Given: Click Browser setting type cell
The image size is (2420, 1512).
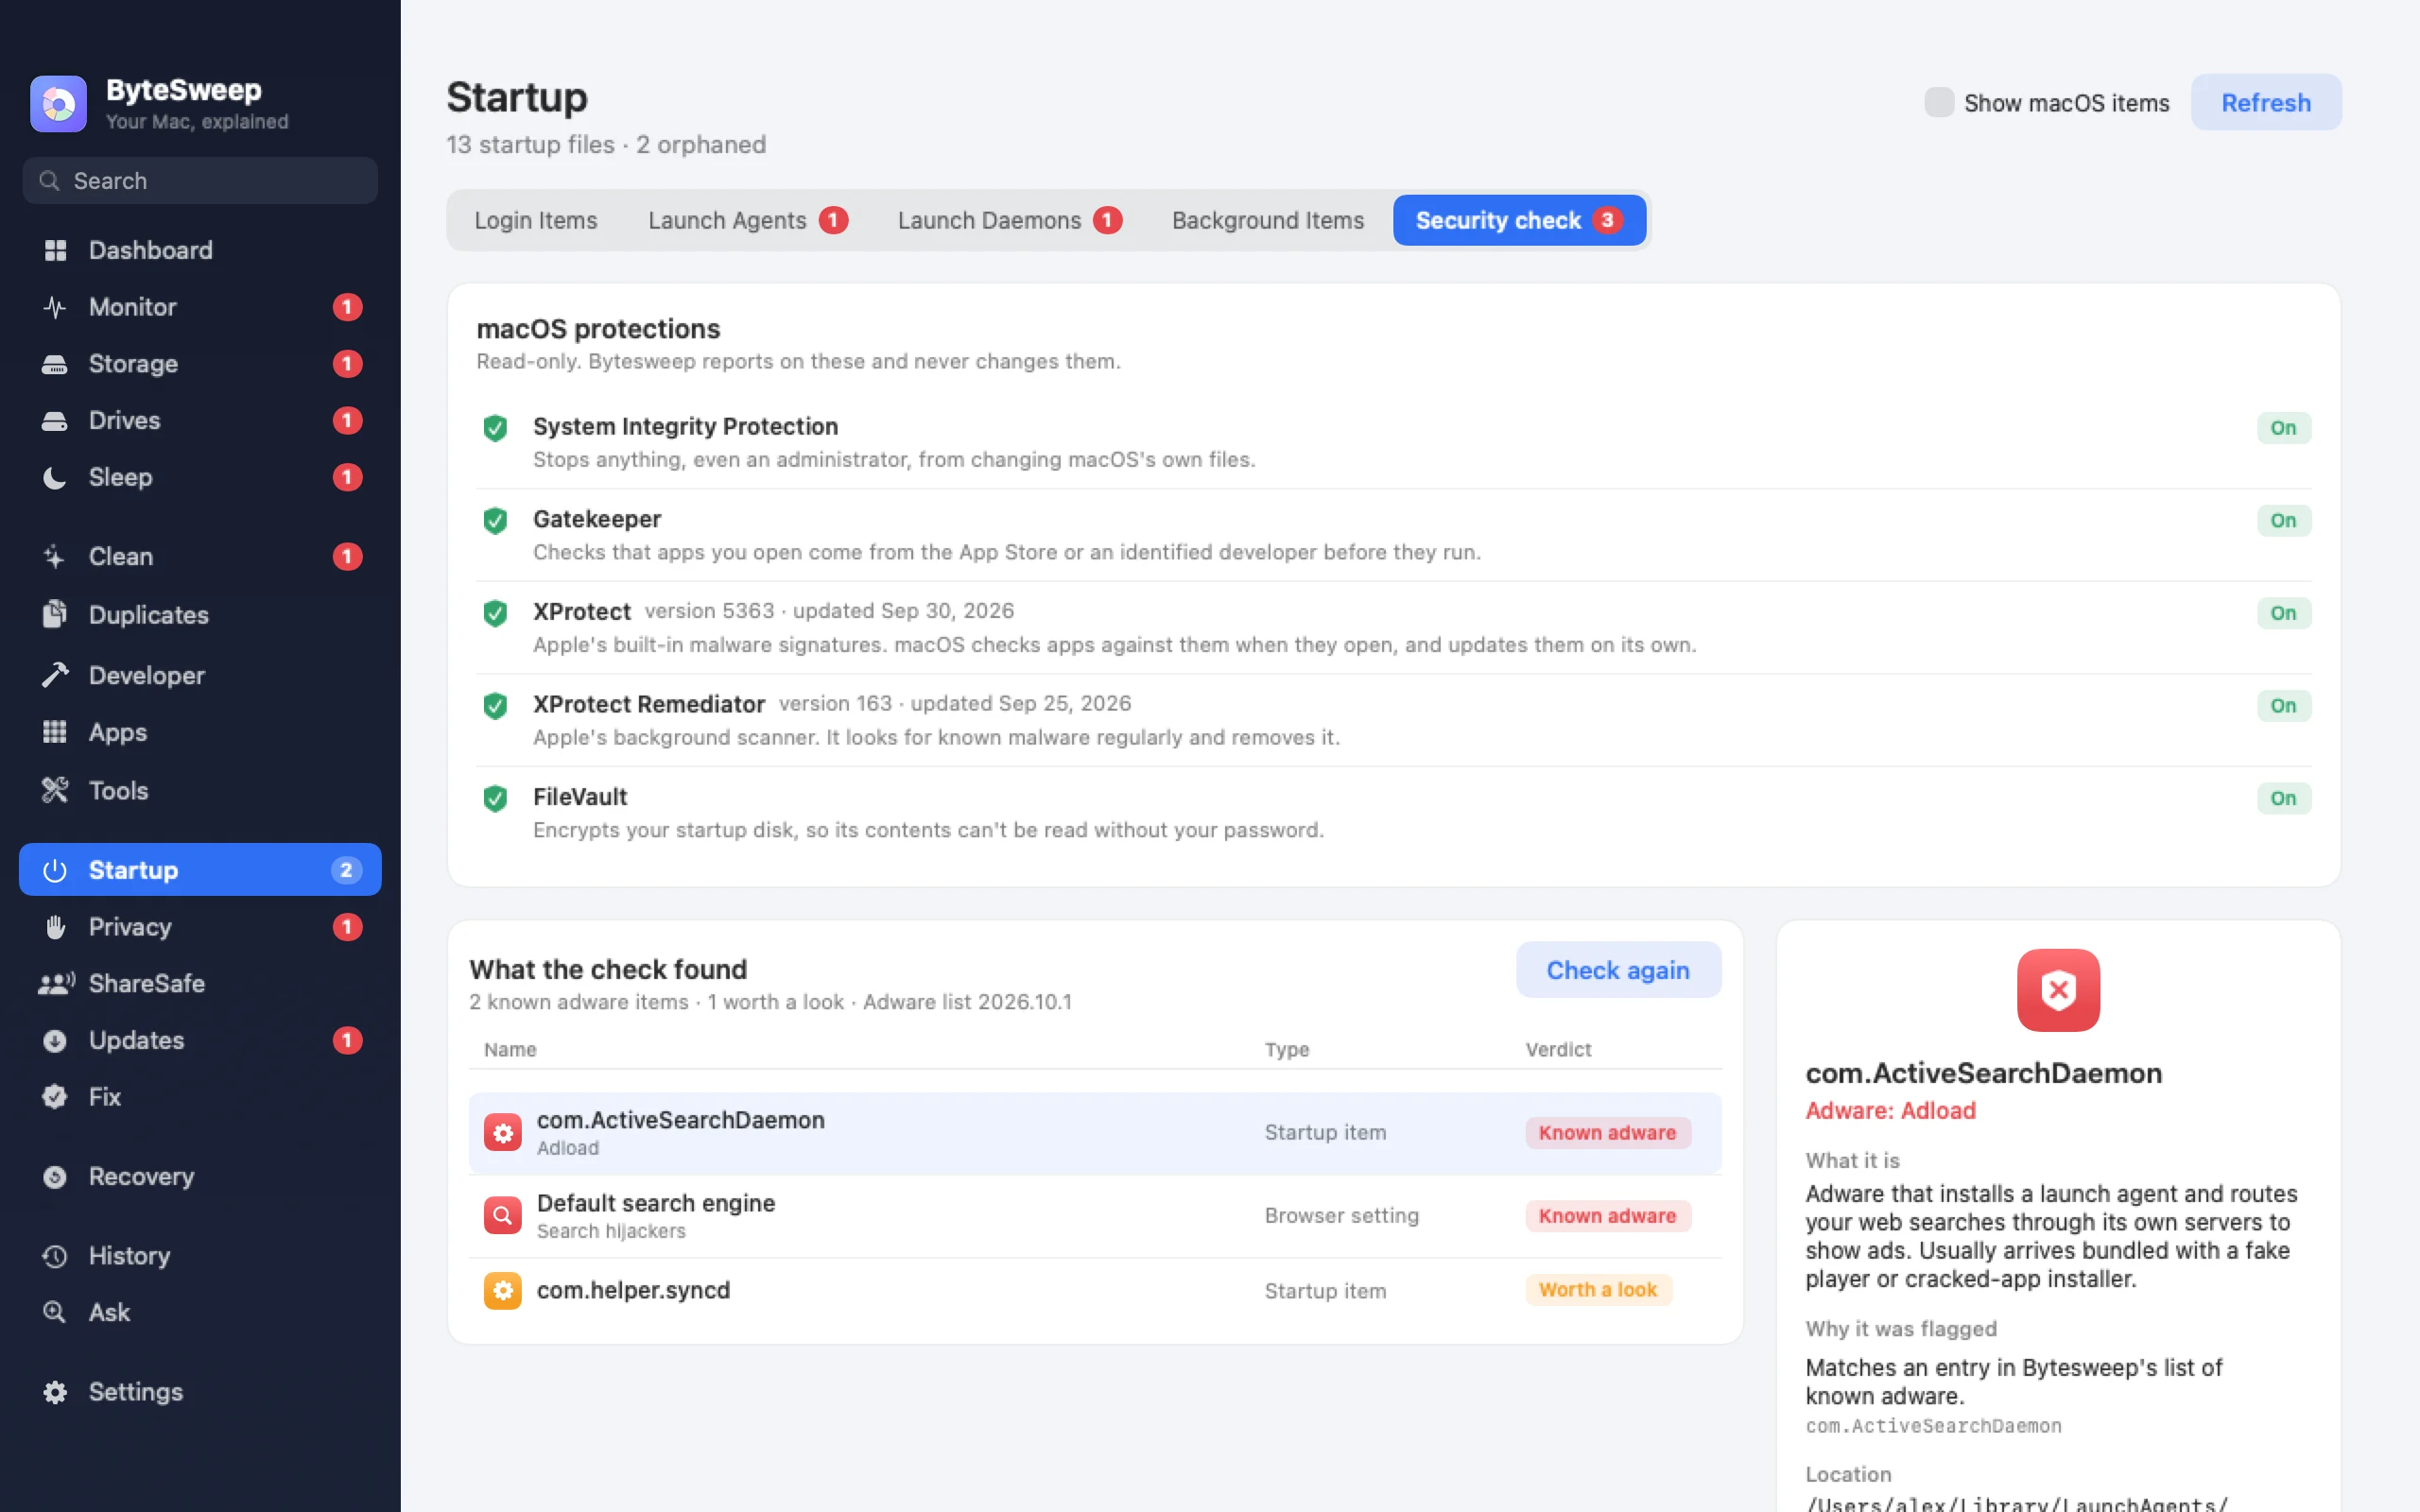Looking at the screenshot, I should click(1341, 1216).
